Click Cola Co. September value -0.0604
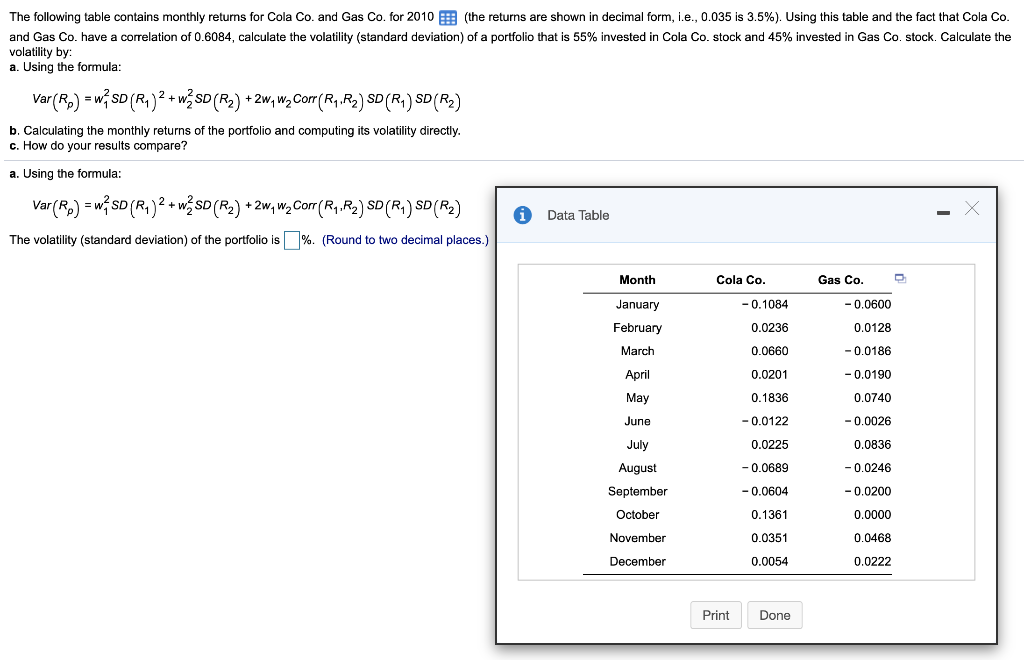The image size is (1024, 660). click(765, 492)
